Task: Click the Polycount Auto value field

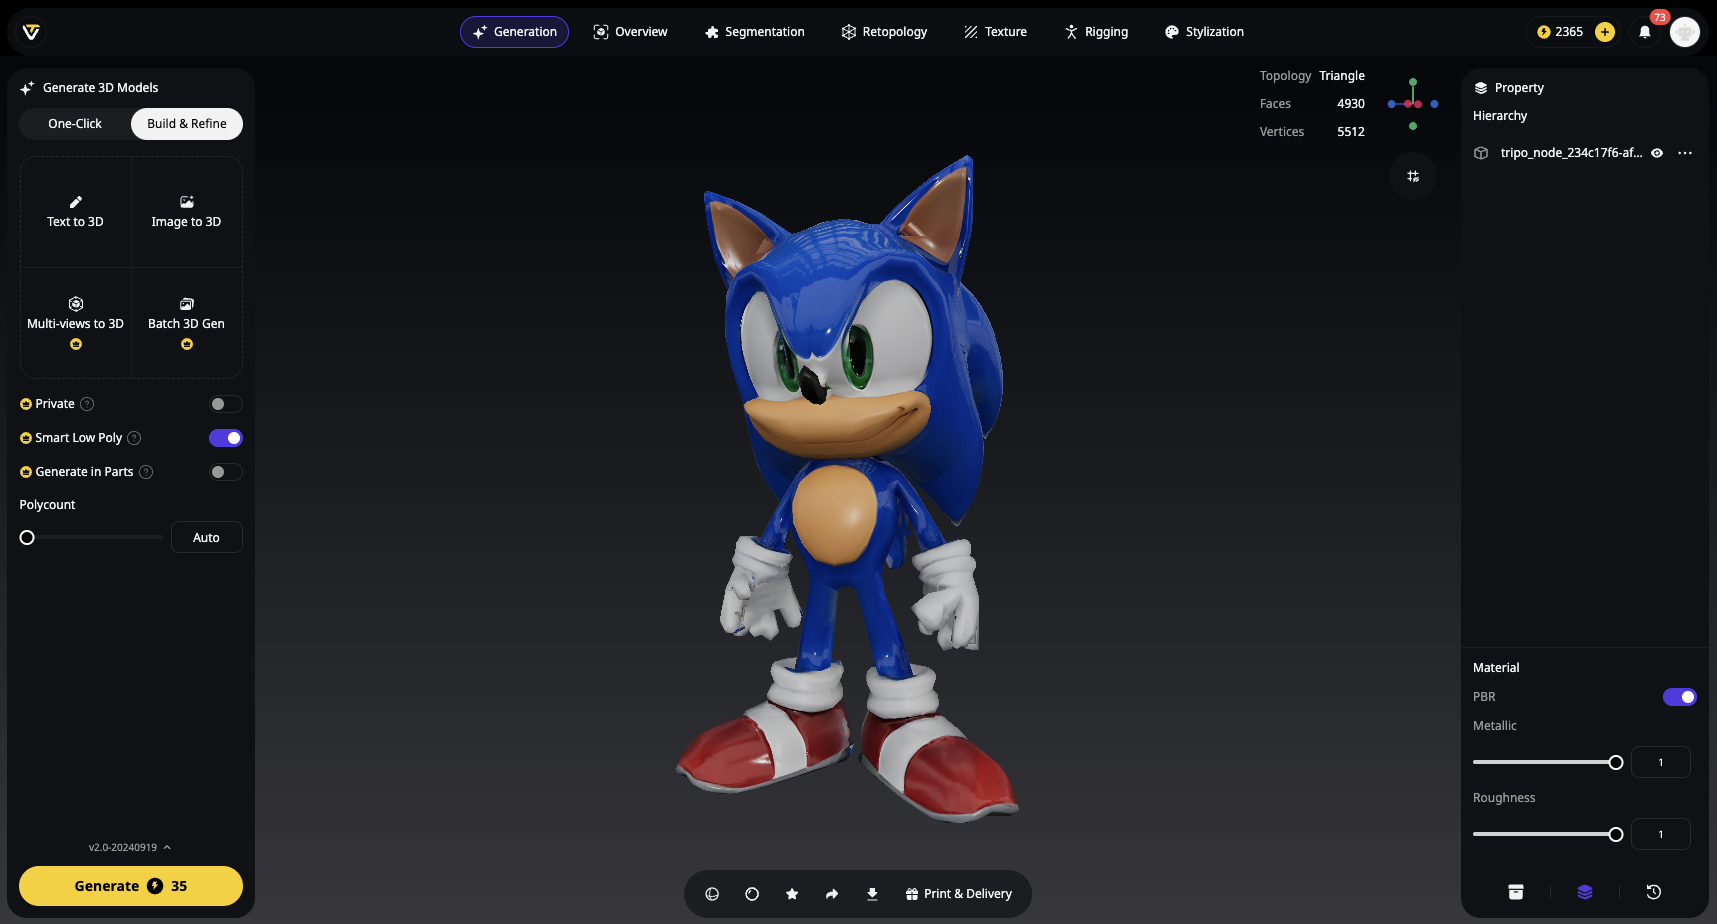Action: pyautogui.click(x=206, y=537)
